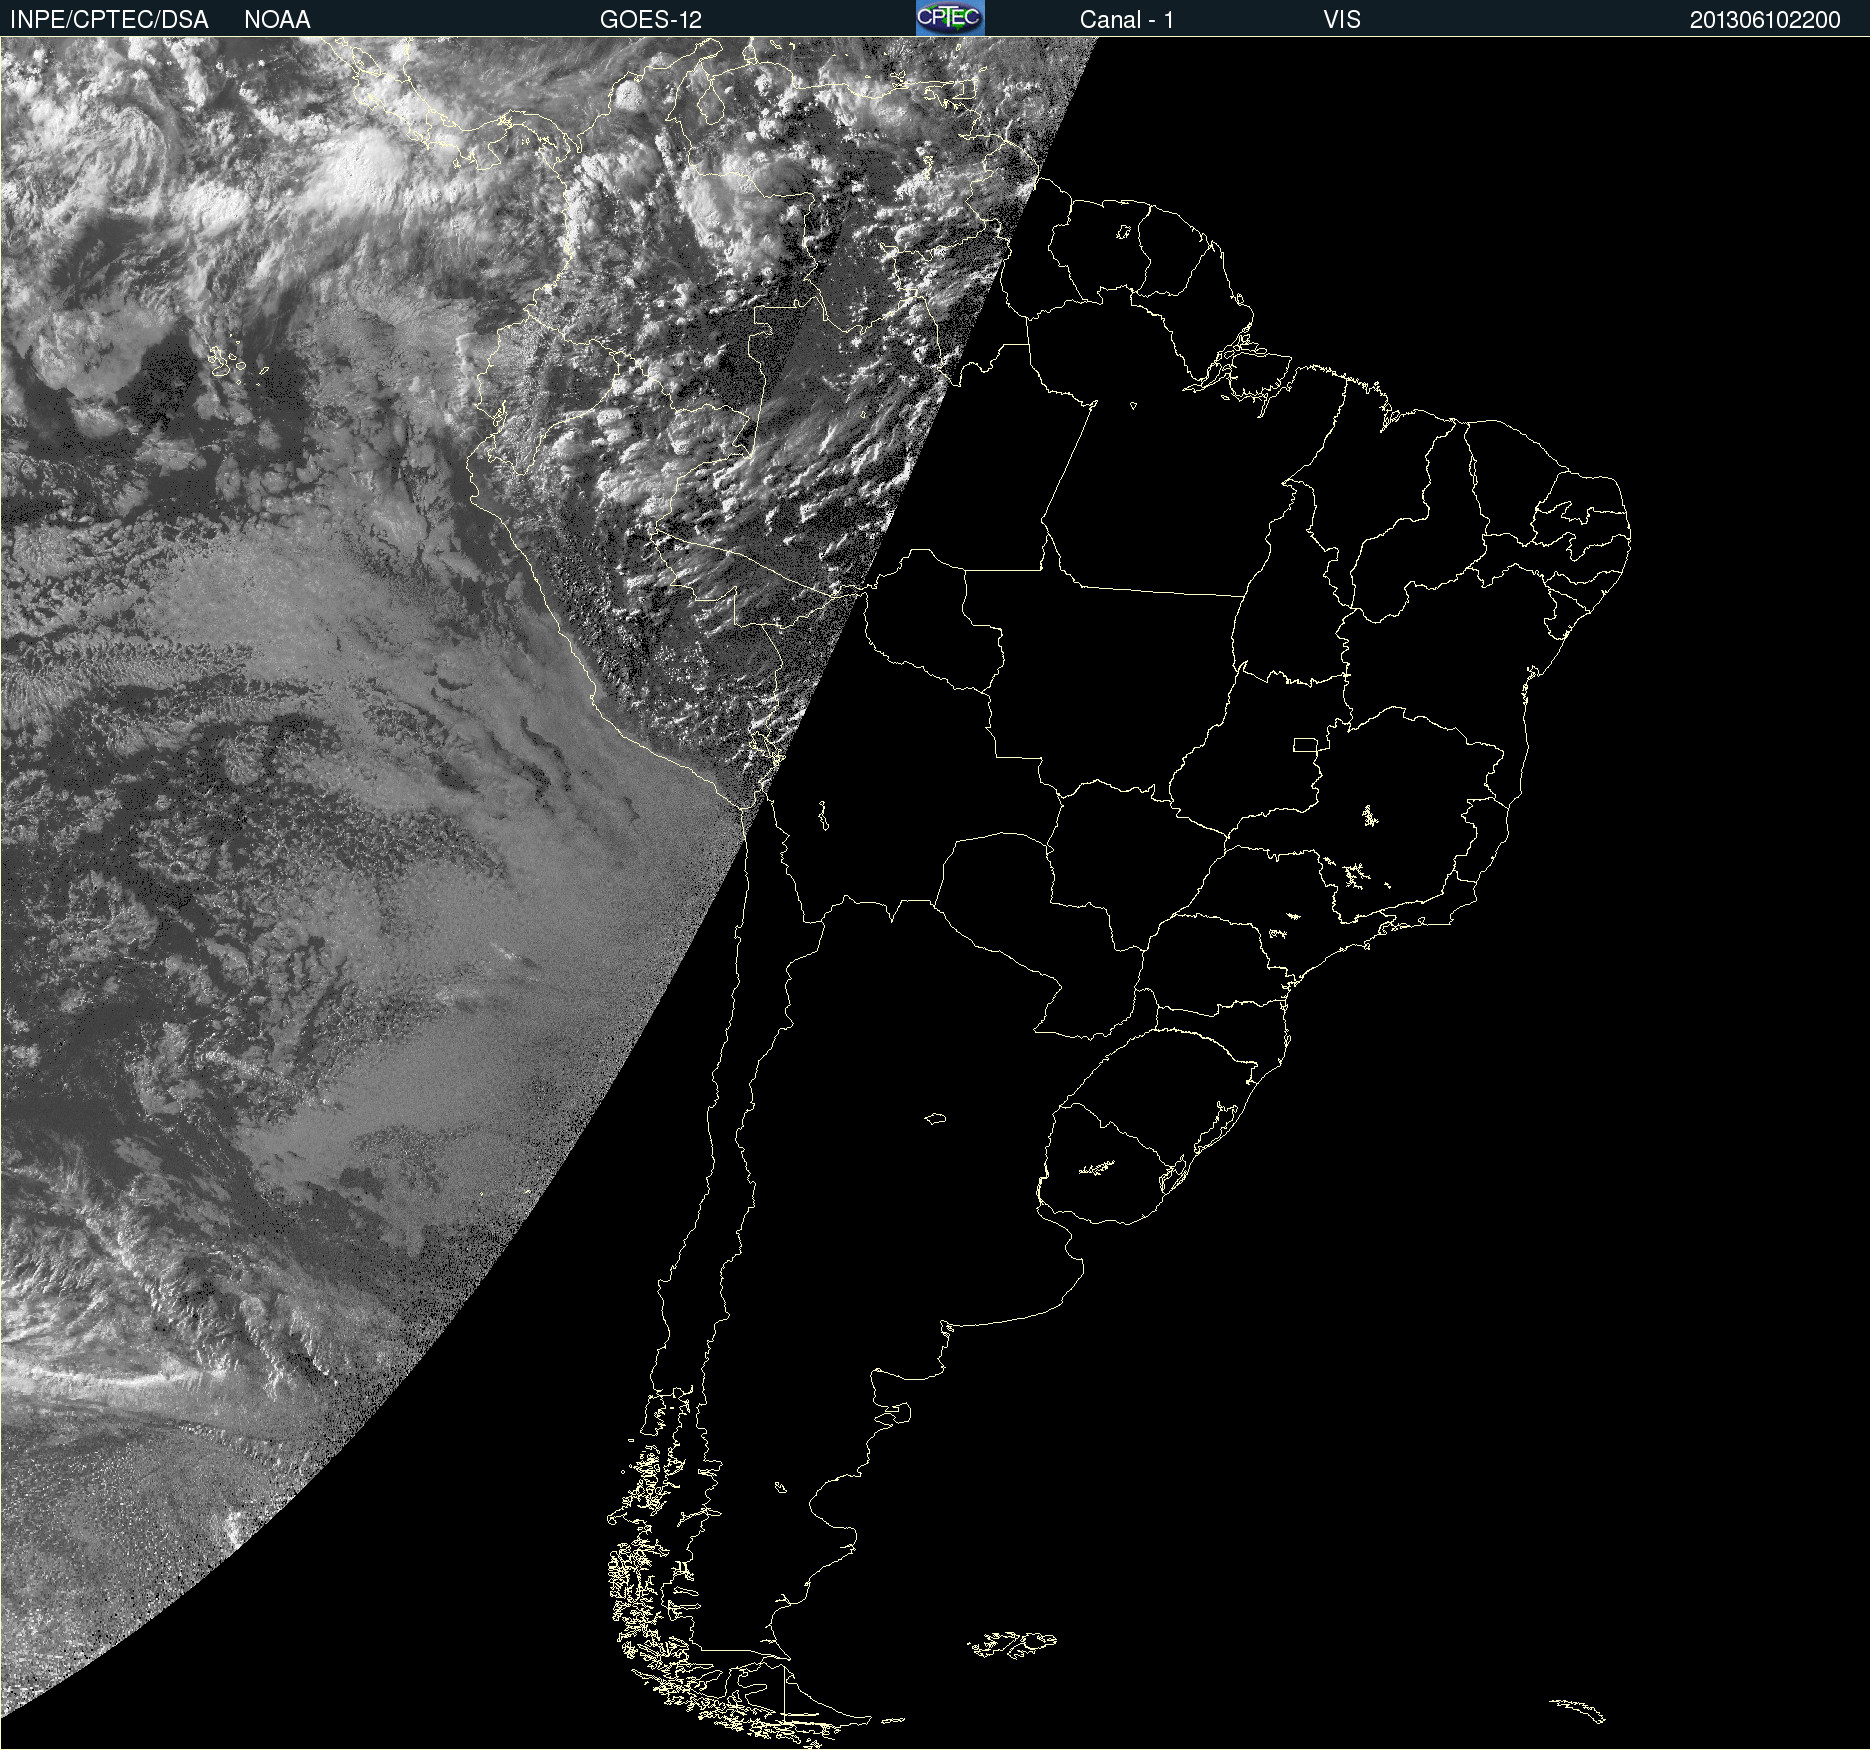The image size is (1870, 1750).
Task: Click the CPTEC logo icon
Action: pos(950,18)
